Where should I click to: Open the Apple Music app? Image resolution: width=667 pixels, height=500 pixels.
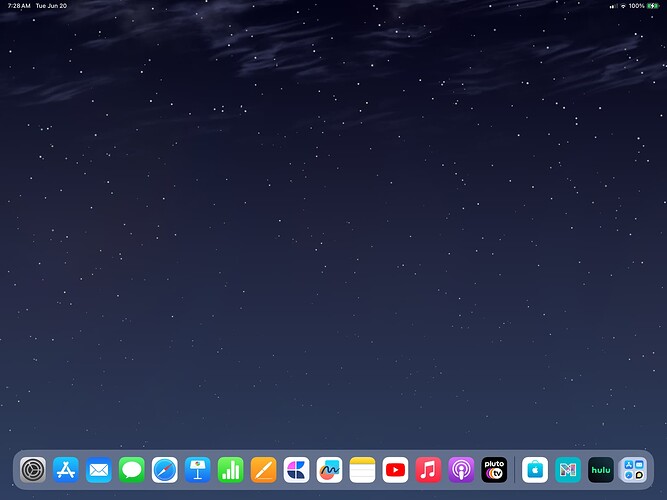[428, 469]
